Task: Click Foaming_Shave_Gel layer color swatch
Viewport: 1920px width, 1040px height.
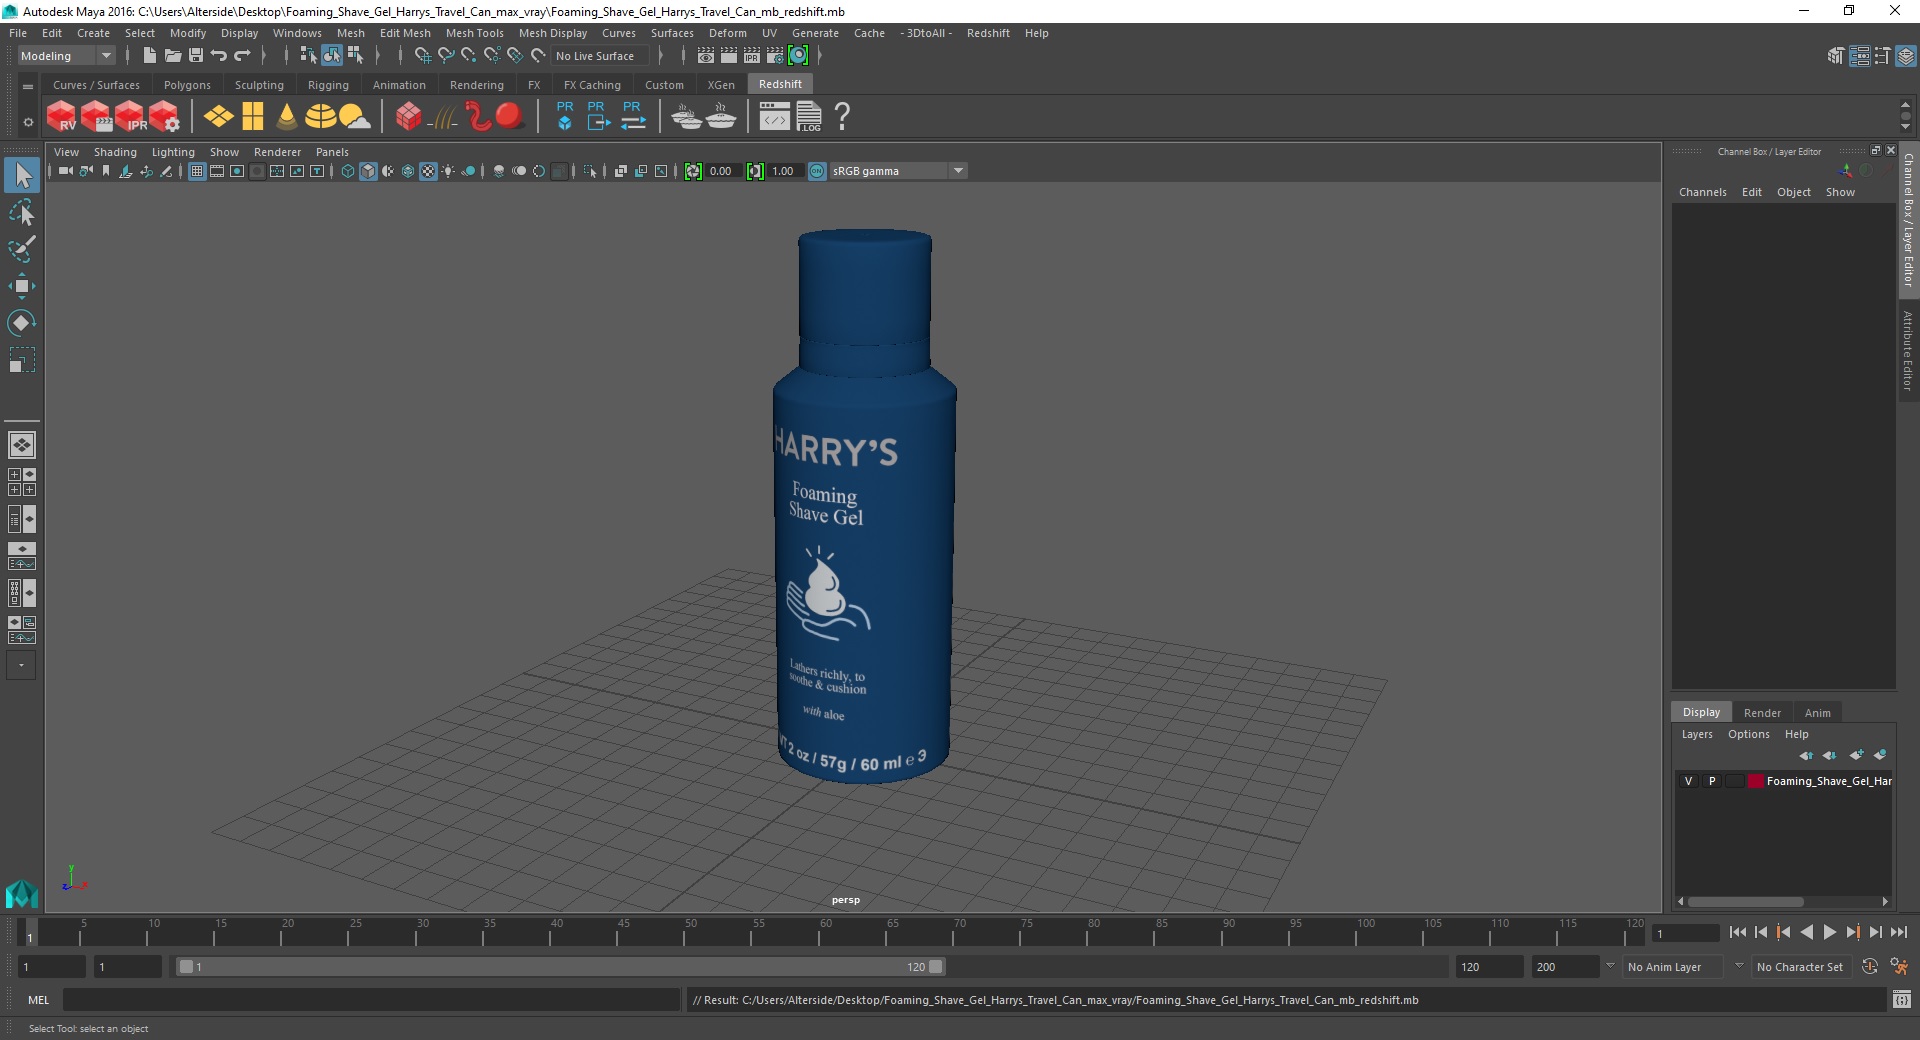Action: click(x=1755, y=781)
